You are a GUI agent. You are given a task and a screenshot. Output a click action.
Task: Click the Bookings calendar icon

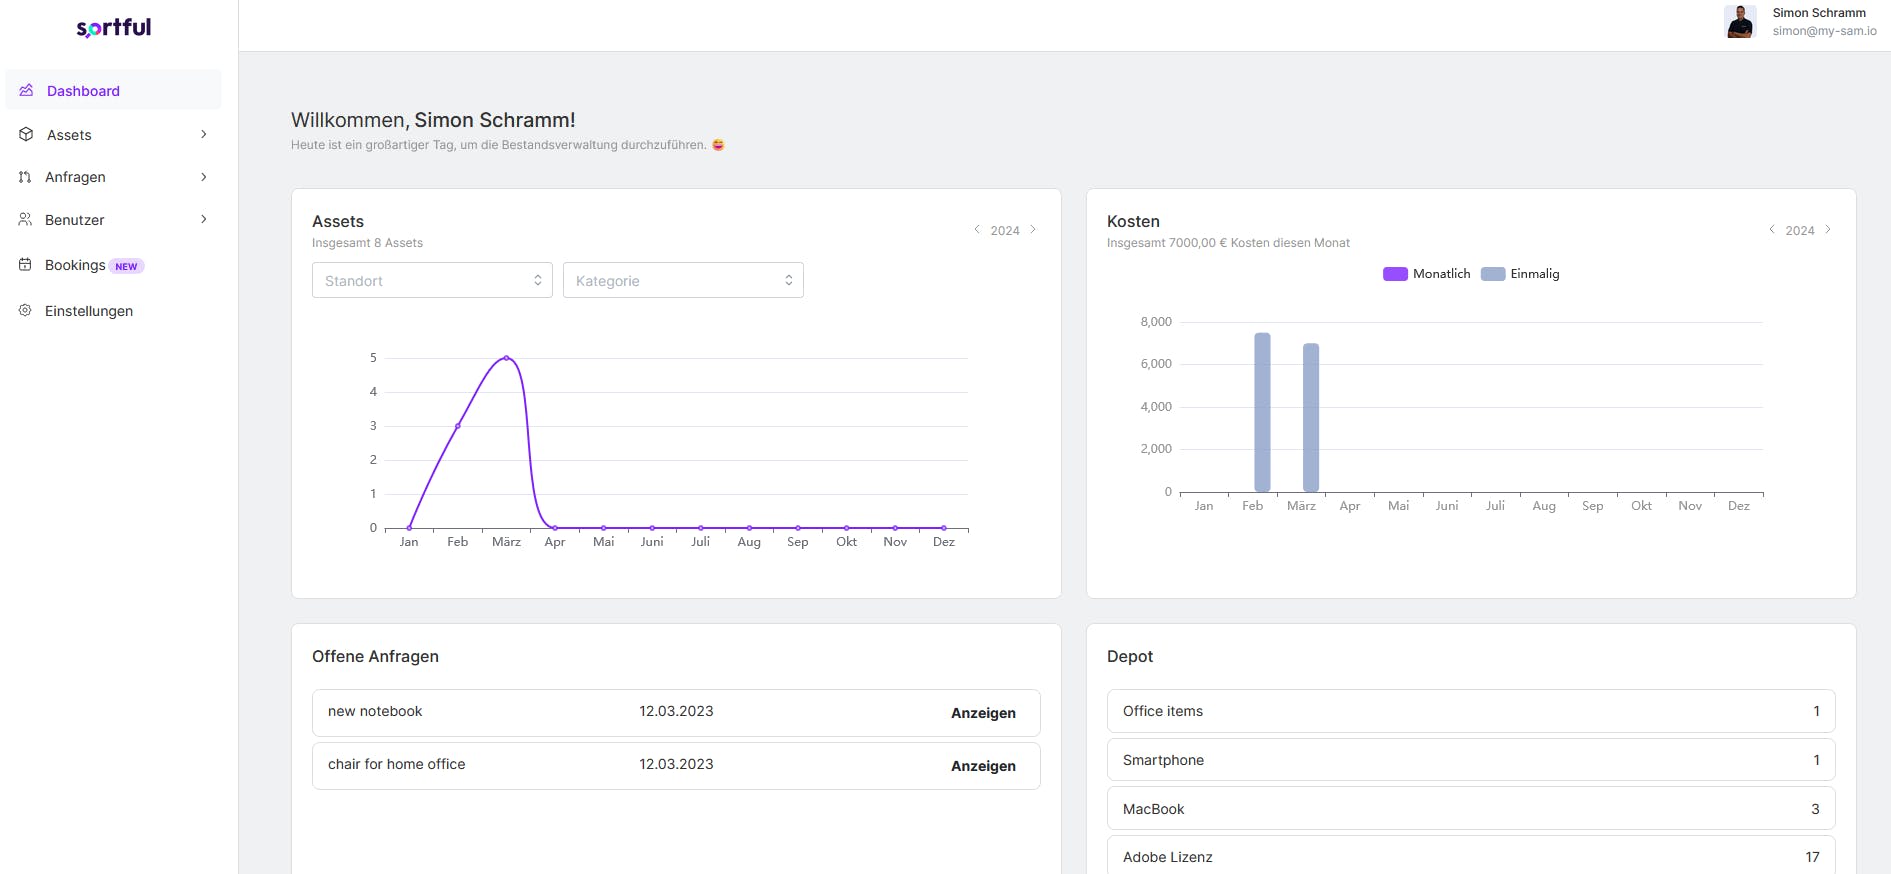coord(25,265)
